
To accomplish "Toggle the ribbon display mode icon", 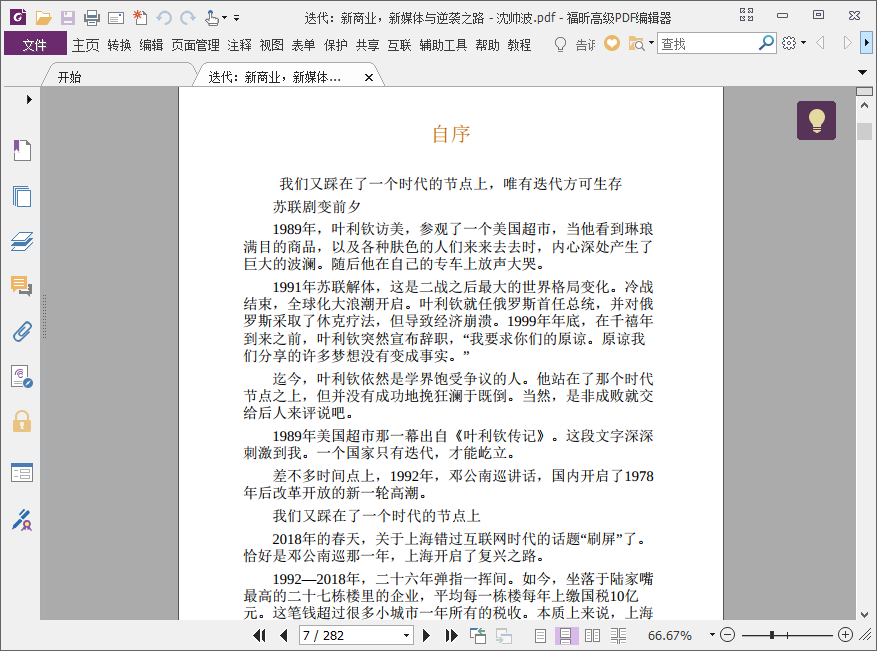I will click(x=746, y=15).
